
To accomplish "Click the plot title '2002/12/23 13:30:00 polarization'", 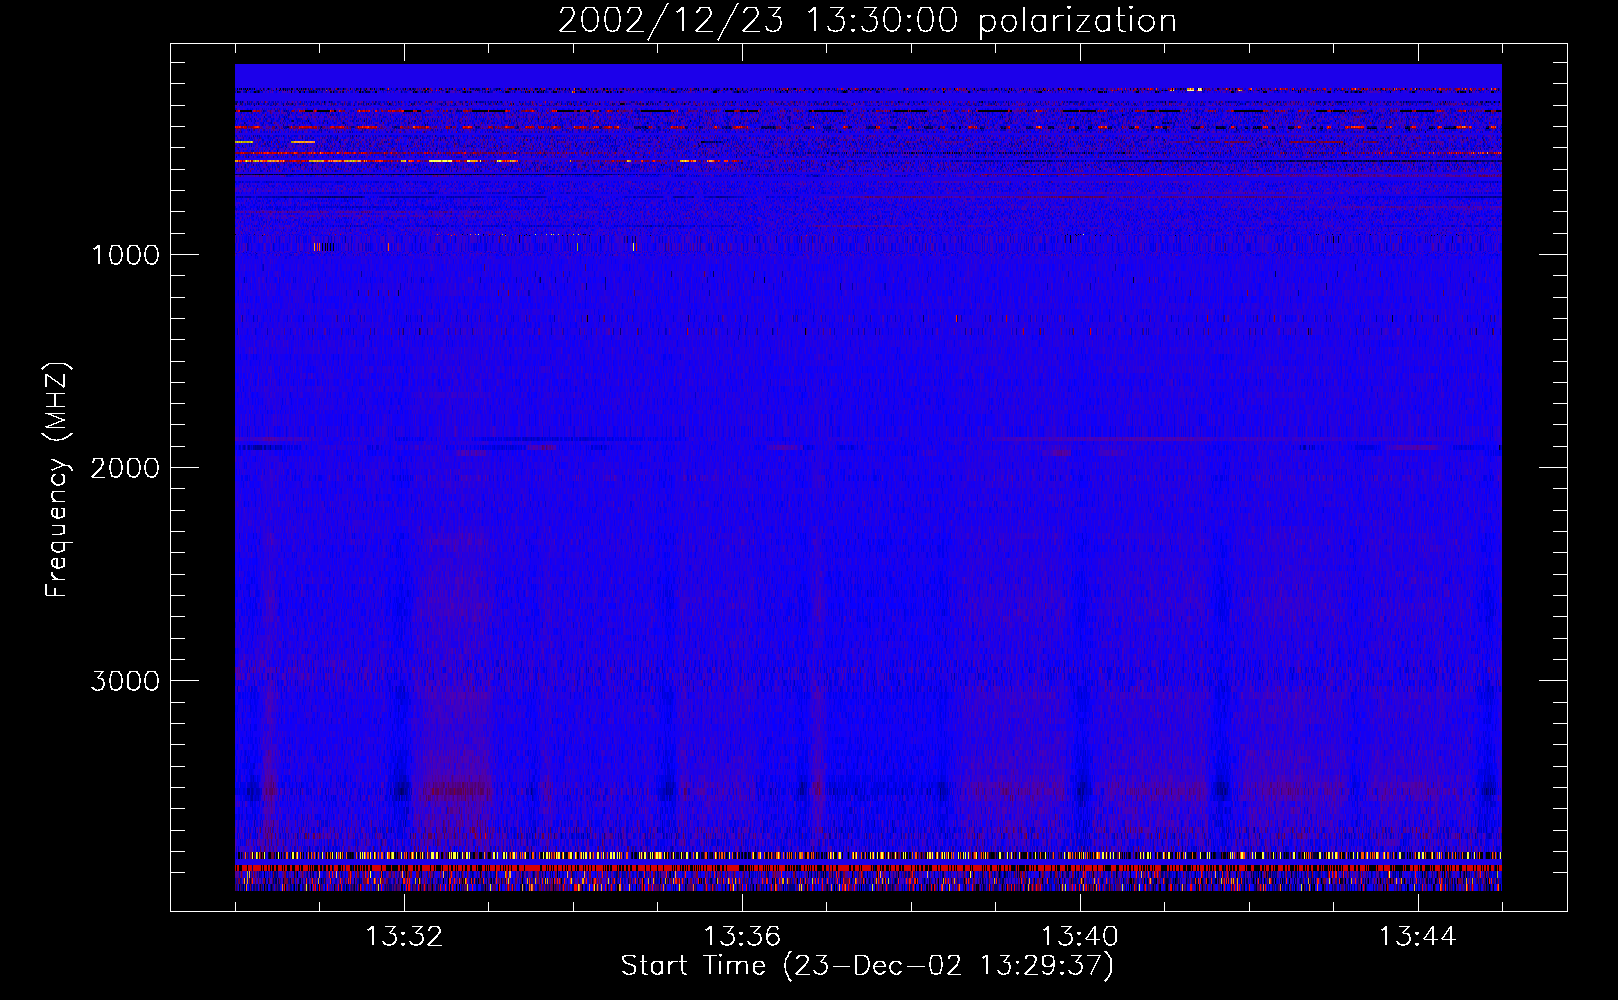I will (x=867, y=21).
